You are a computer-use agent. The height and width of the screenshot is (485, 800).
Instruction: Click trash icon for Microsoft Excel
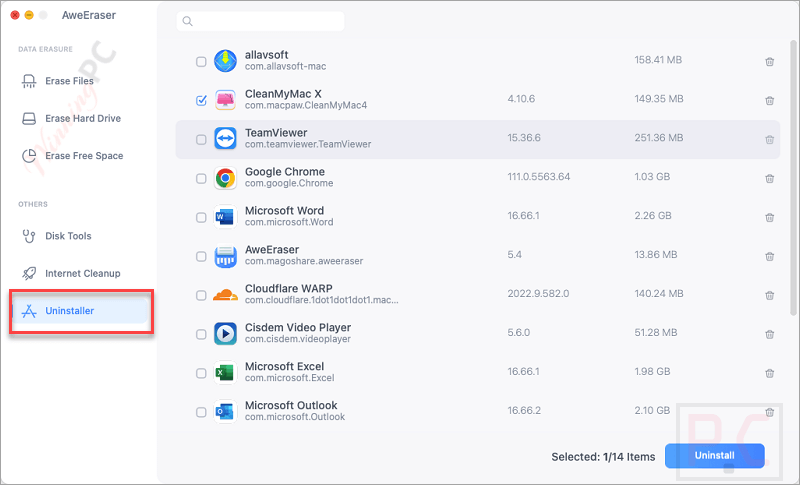[769, 373]
